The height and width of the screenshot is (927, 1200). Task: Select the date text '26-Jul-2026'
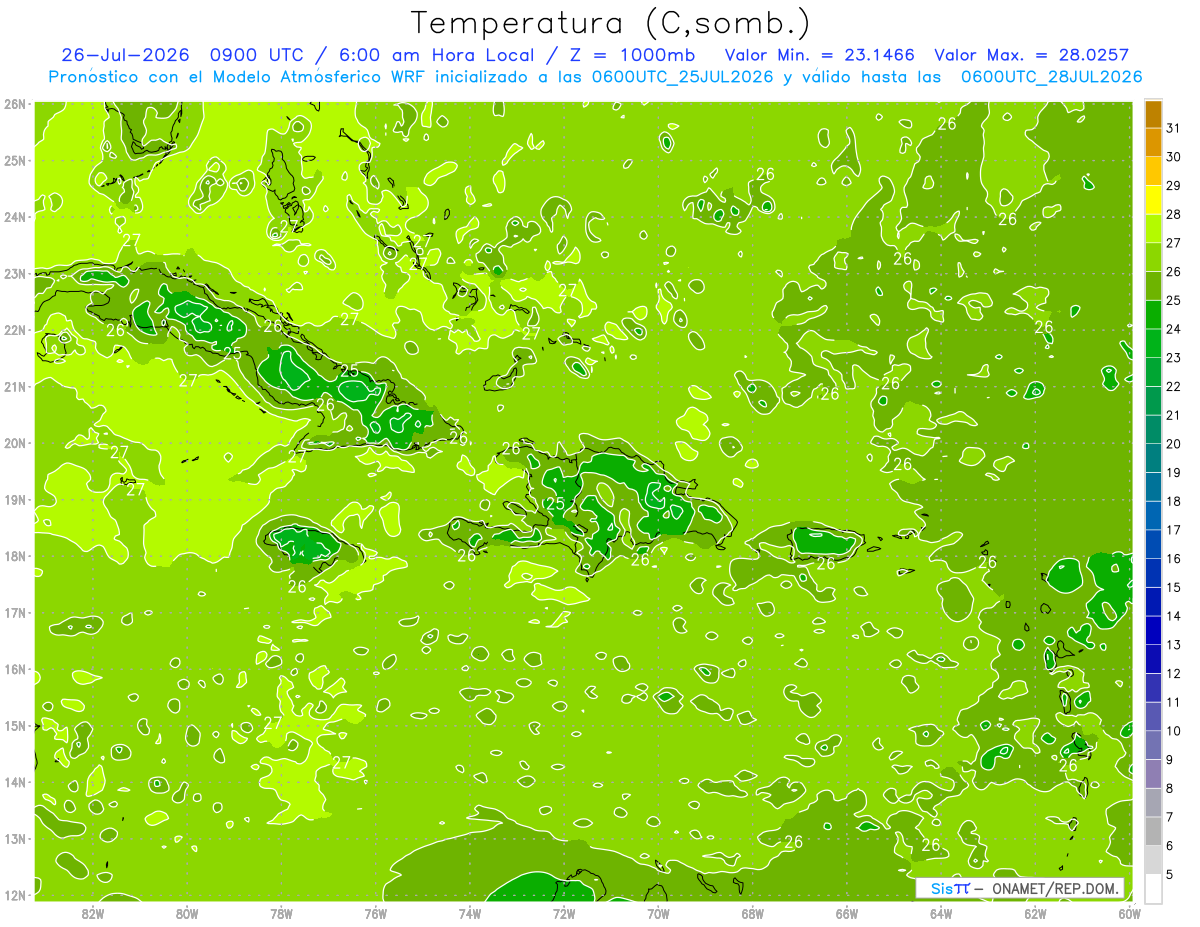[x=127, y=55]
